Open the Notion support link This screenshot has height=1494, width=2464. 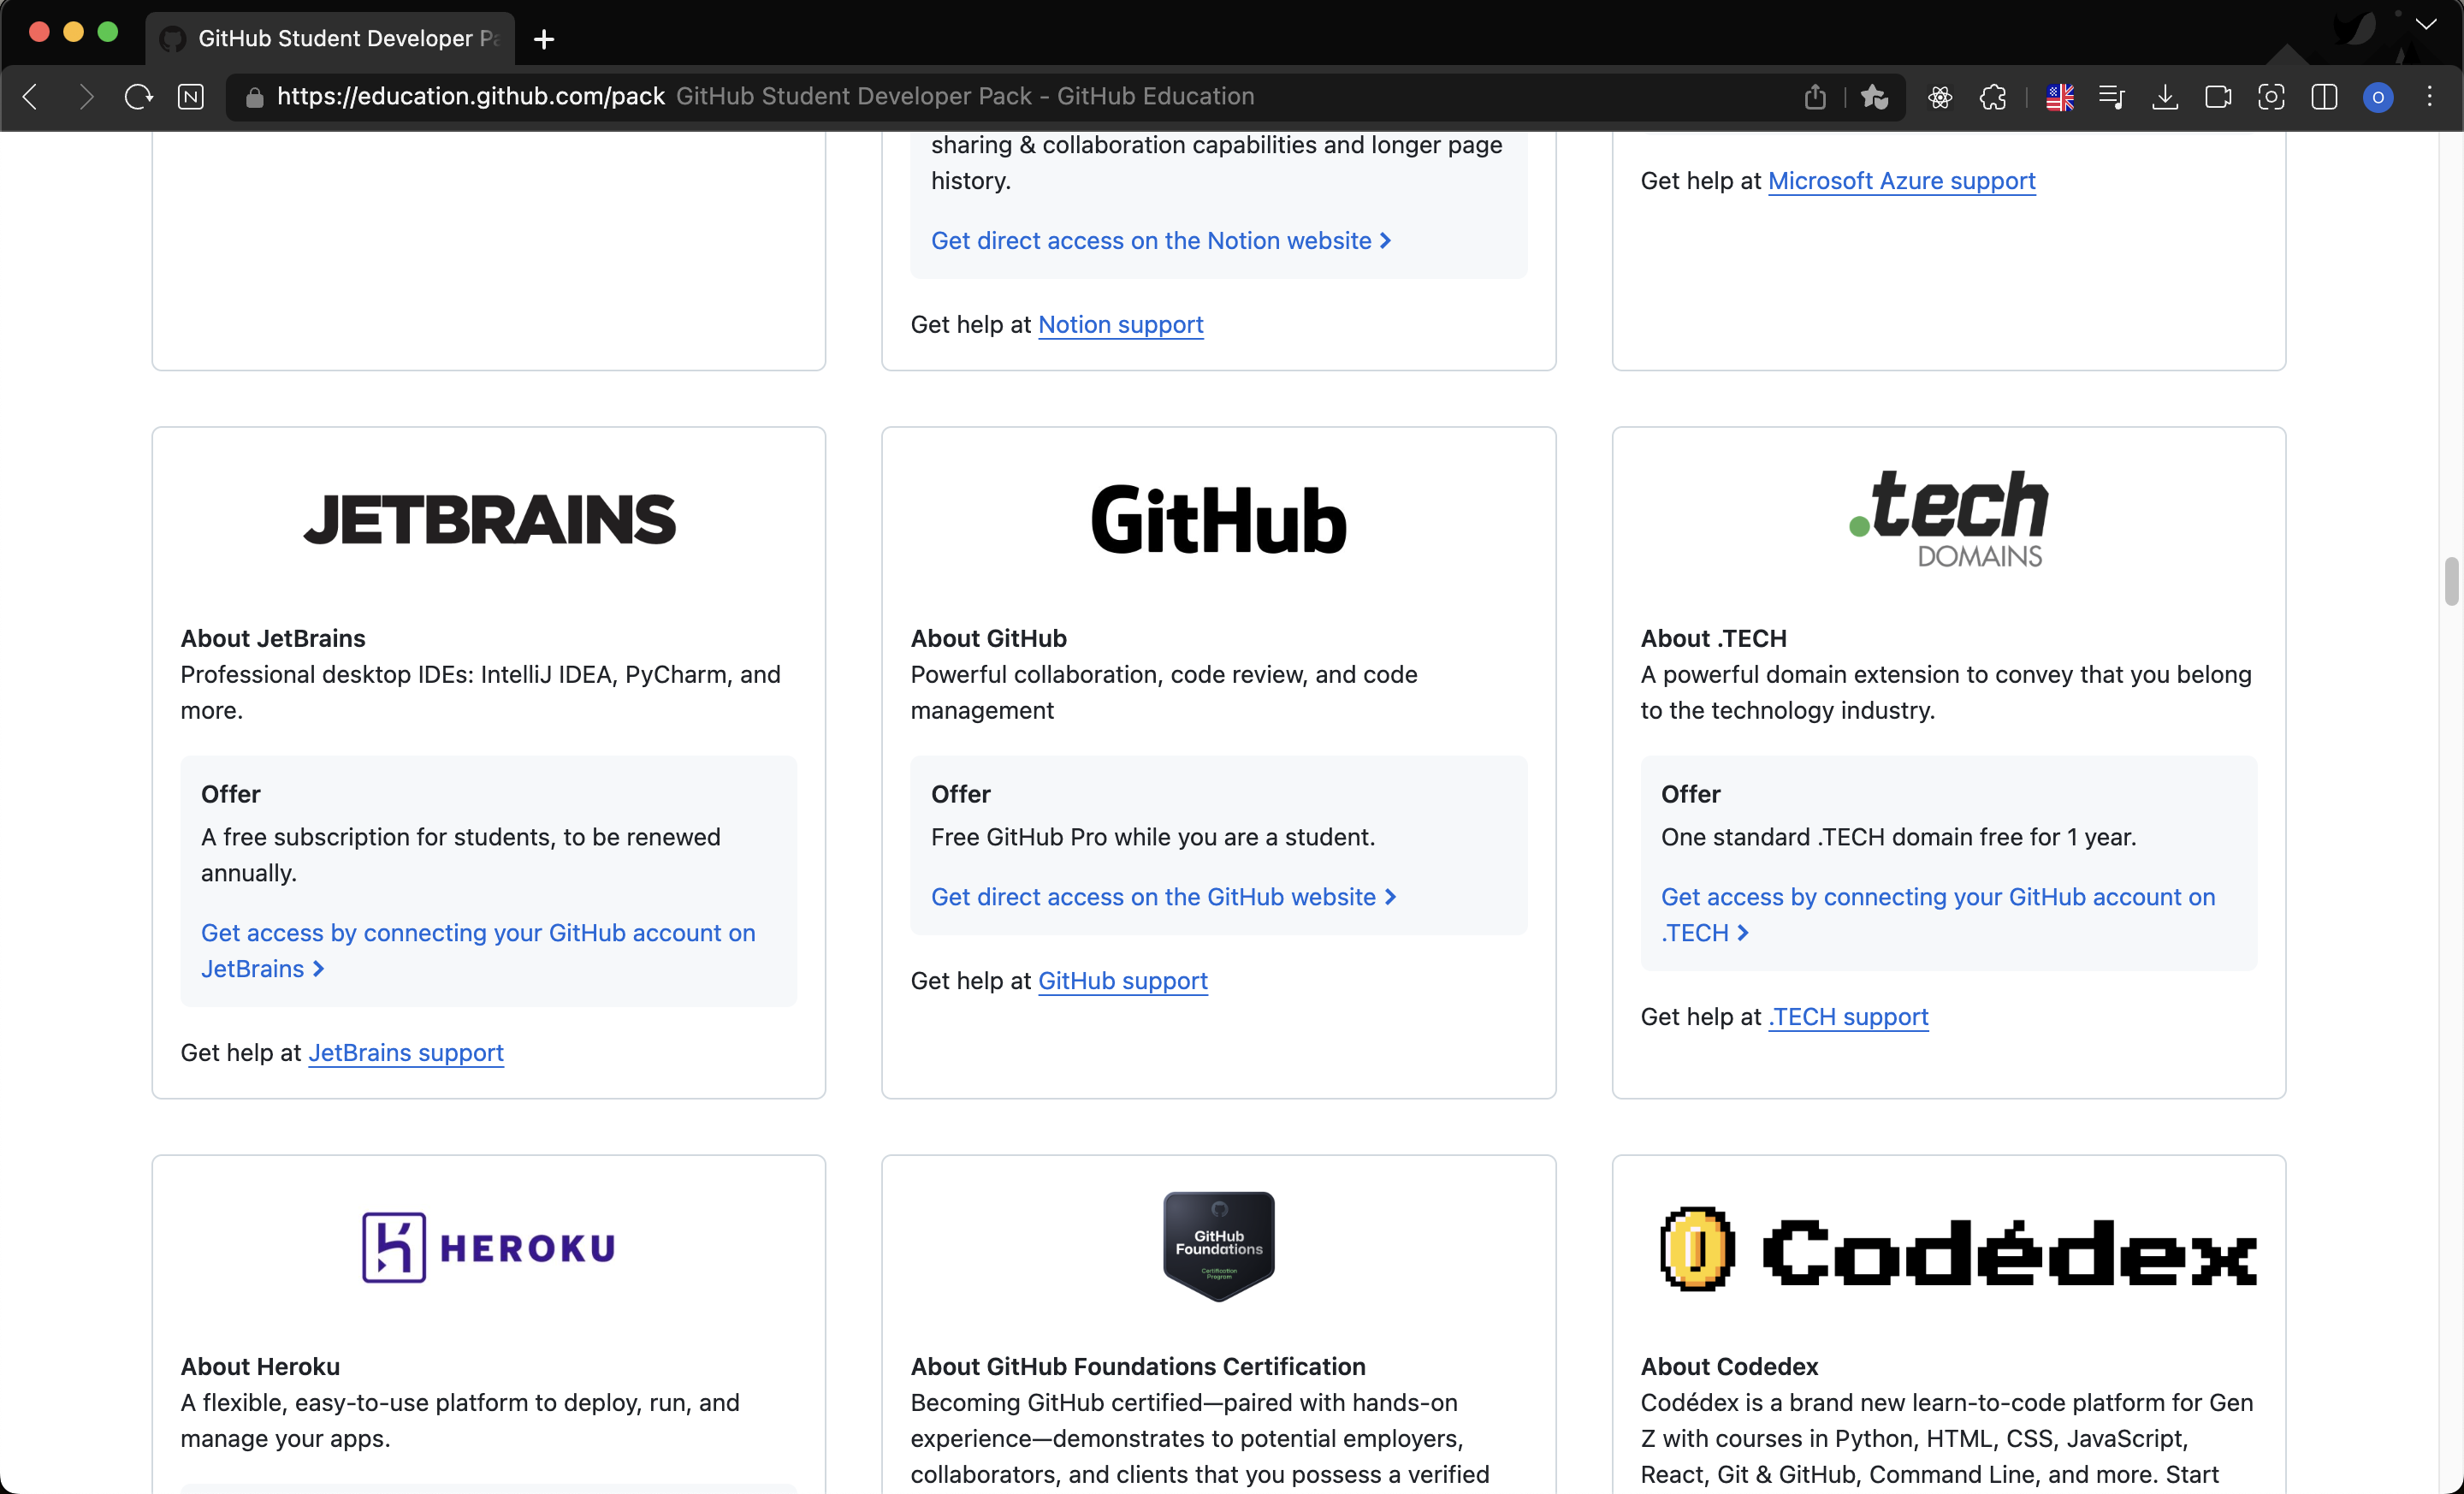[1120, 325]
